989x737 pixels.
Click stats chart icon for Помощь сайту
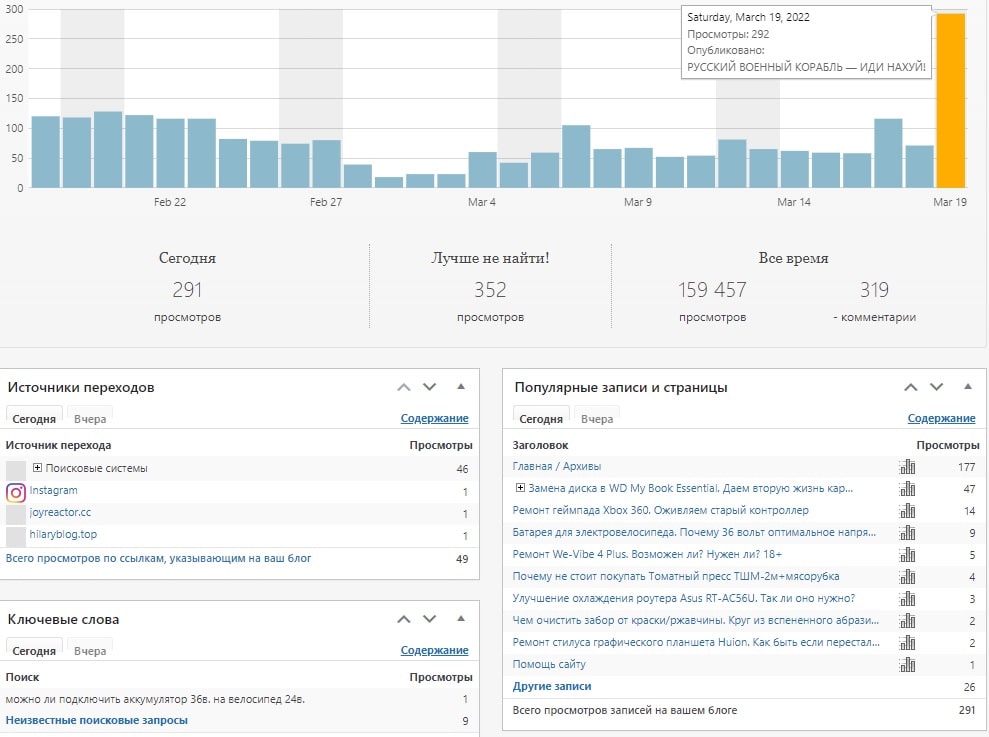click(907, 665)
